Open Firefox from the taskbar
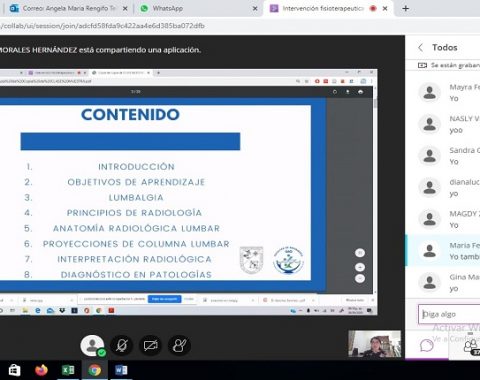Viewport: 480px width, 380px height. pos(41,370)
